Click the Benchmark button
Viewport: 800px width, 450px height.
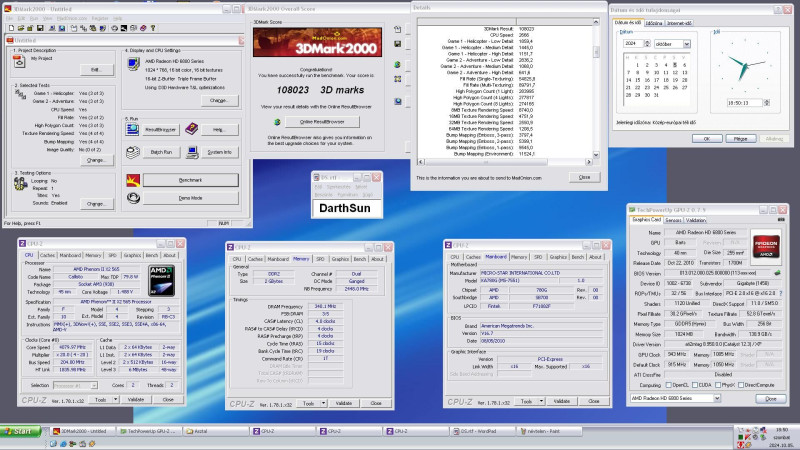pos(190,180)
